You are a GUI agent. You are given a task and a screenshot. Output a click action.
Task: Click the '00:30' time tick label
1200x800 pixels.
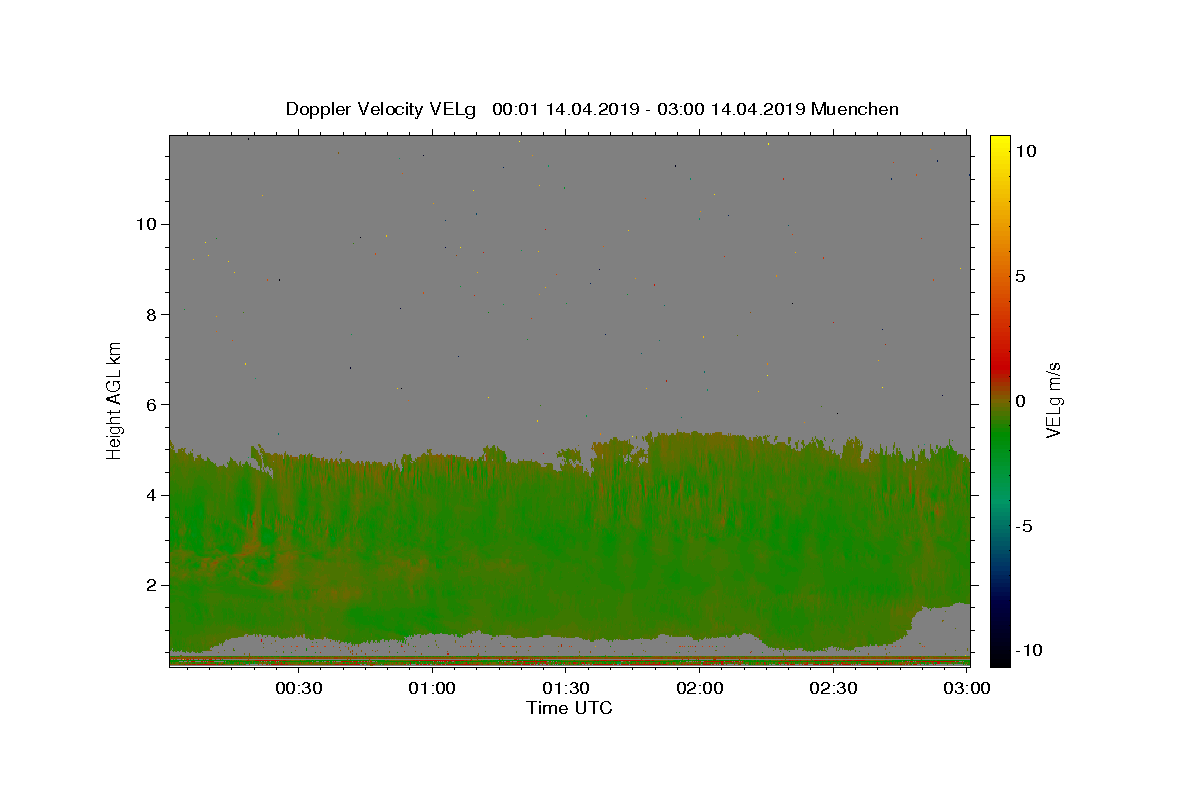pyautogui.click(x=298, y=688)
